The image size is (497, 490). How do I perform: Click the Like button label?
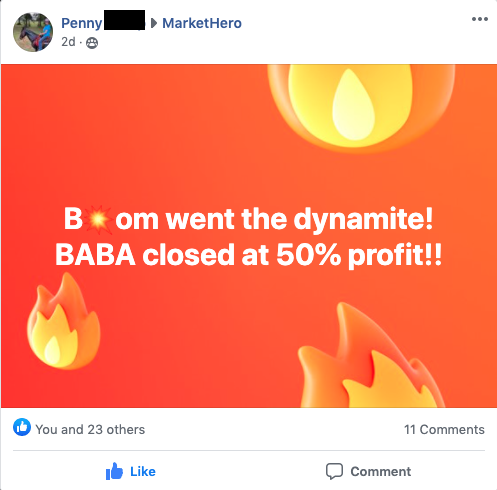(x=143, y=471)
